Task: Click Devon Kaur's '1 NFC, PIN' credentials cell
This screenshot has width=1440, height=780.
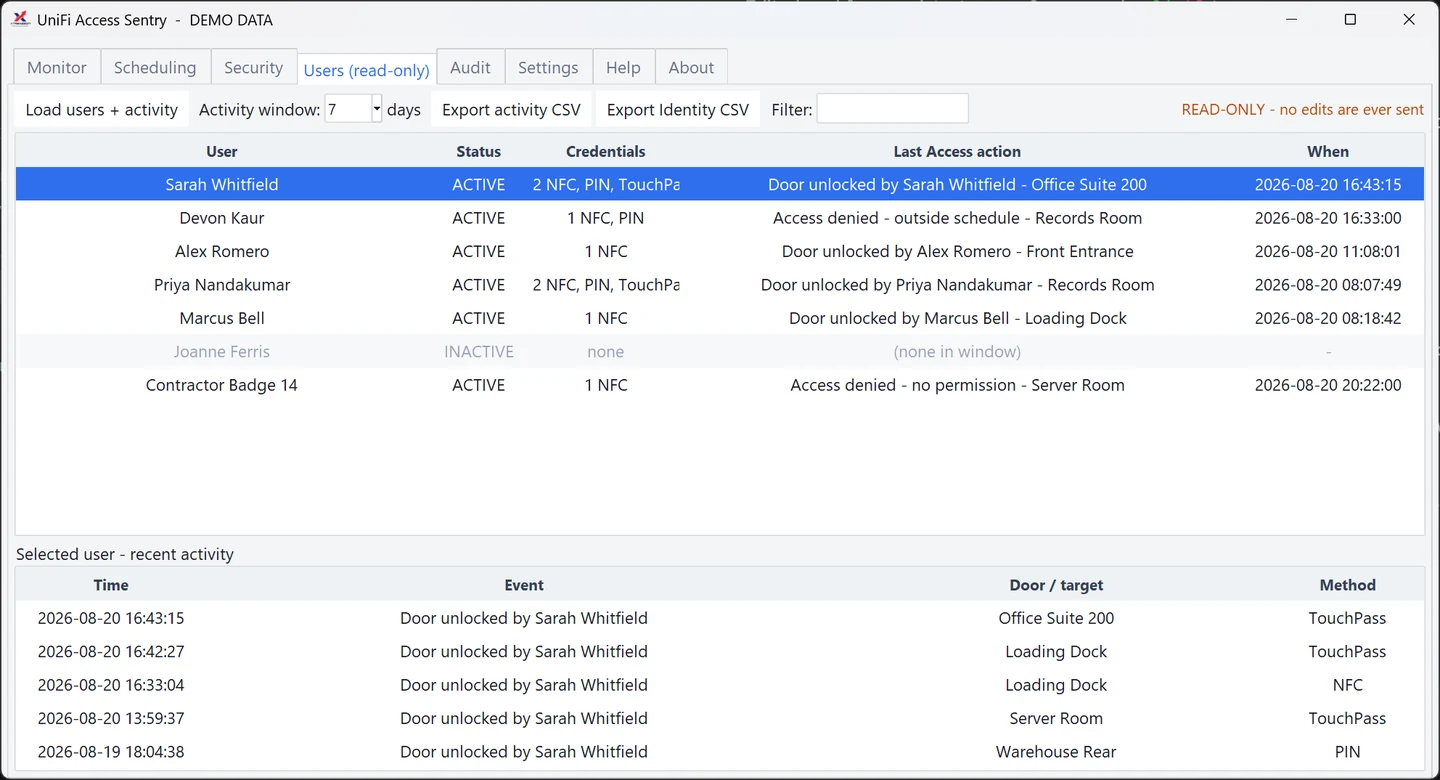Action: (x=606, y=218)
